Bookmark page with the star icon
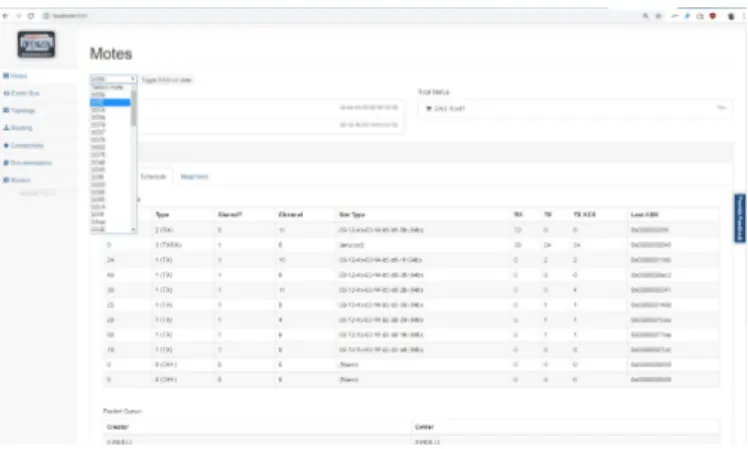748x449 pixels. pyautogui.click(x=658, y=16)
